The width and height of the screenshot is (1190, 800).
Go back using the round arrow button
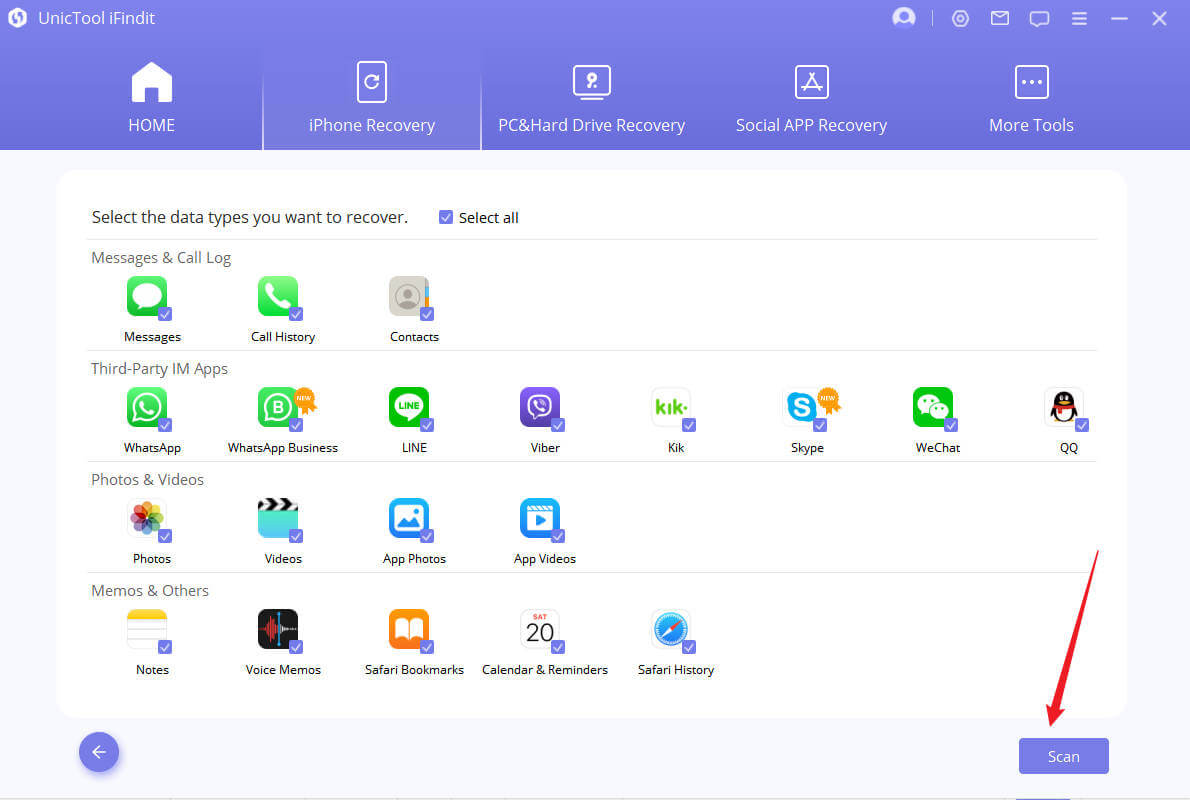(x=99, y=752)
